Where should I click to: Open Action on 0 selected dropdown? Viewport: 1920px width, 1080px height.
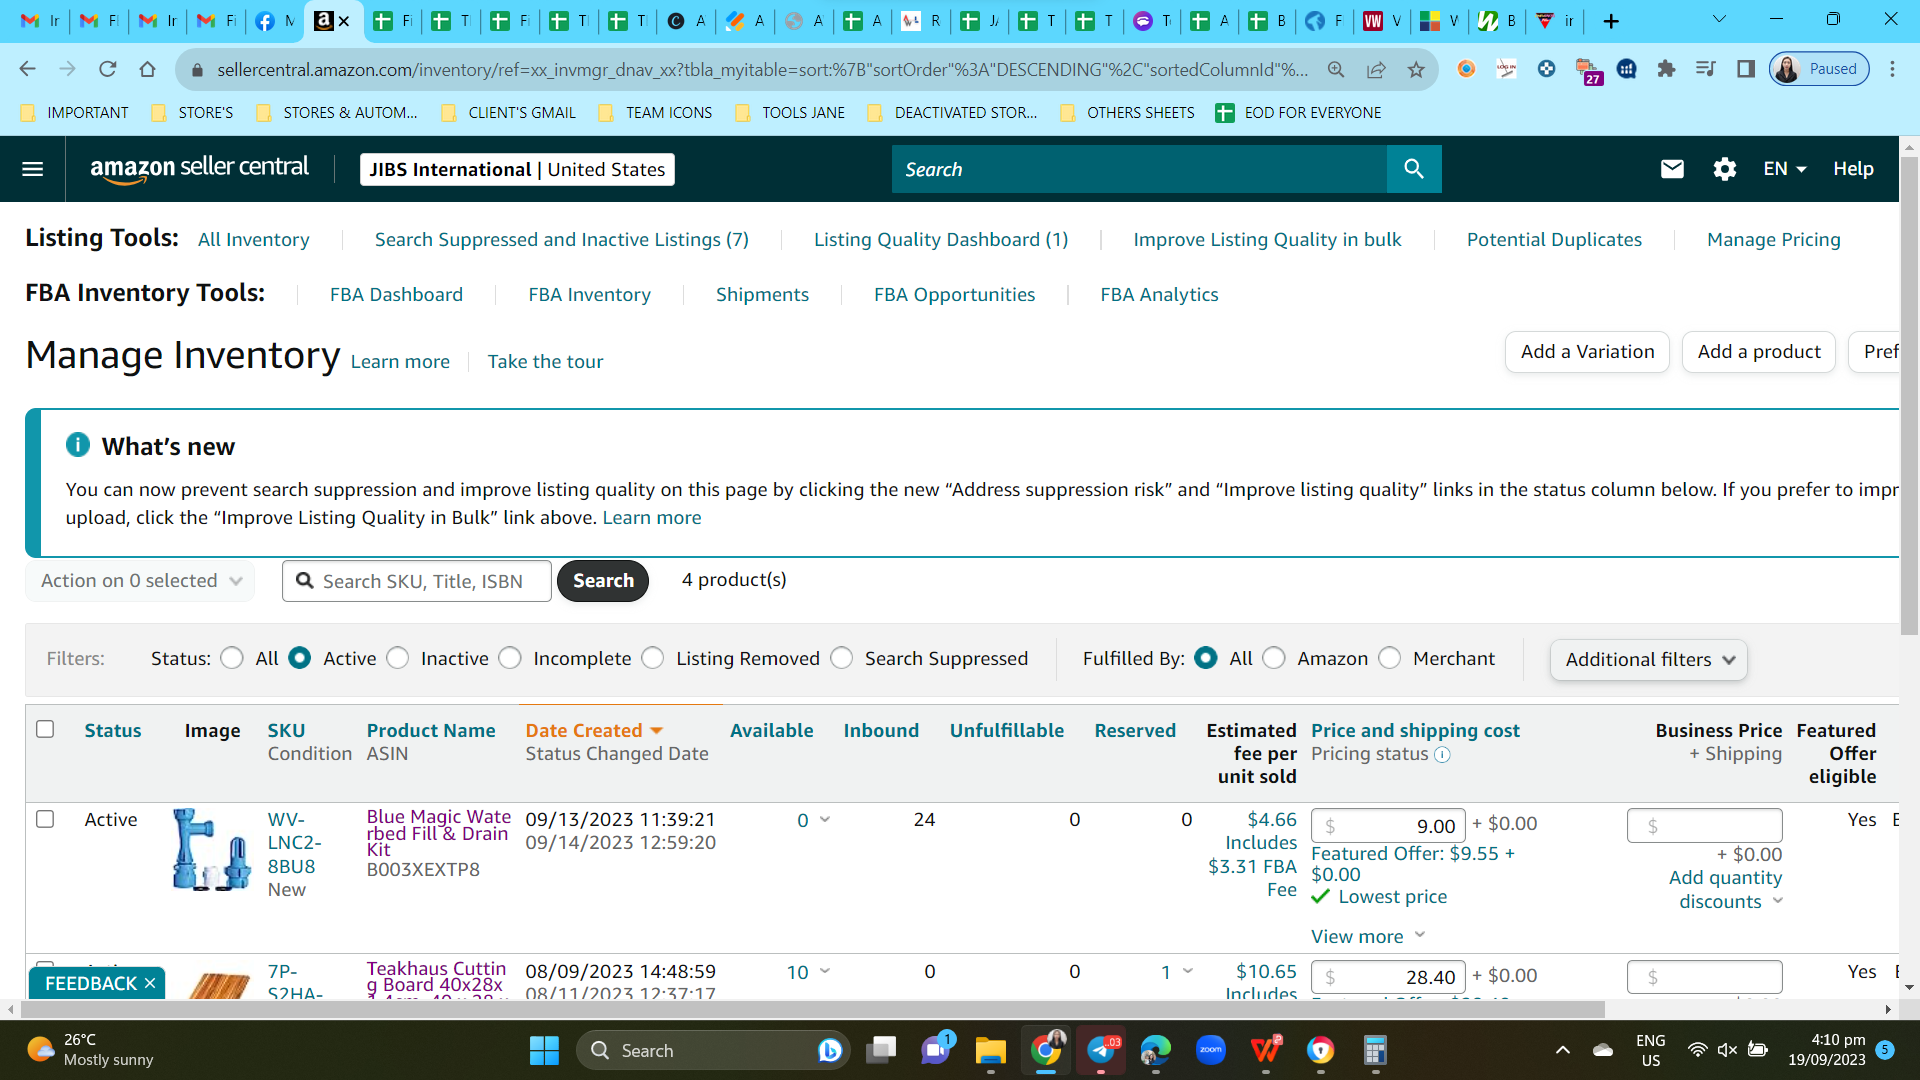coord(140,581)
